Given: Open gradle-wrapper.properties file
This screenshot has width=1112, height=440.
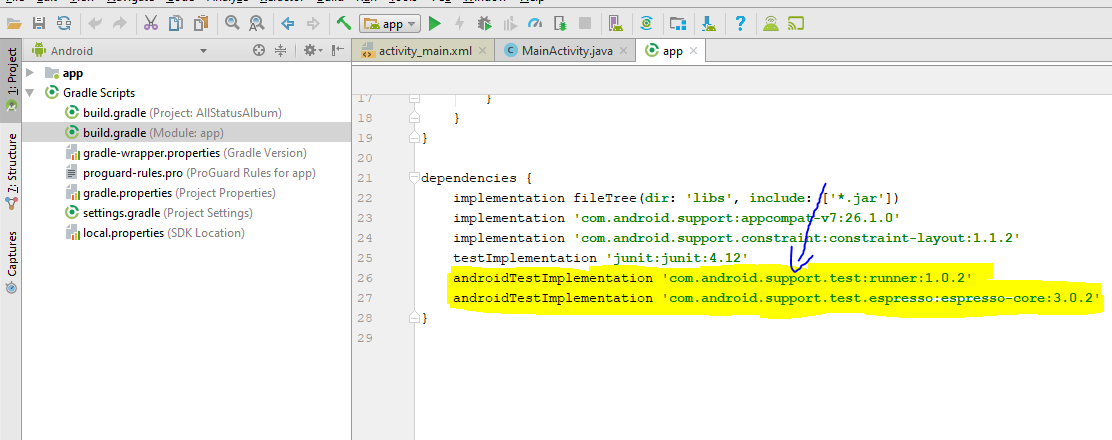Looking at the screenshot, I should 194,153.
